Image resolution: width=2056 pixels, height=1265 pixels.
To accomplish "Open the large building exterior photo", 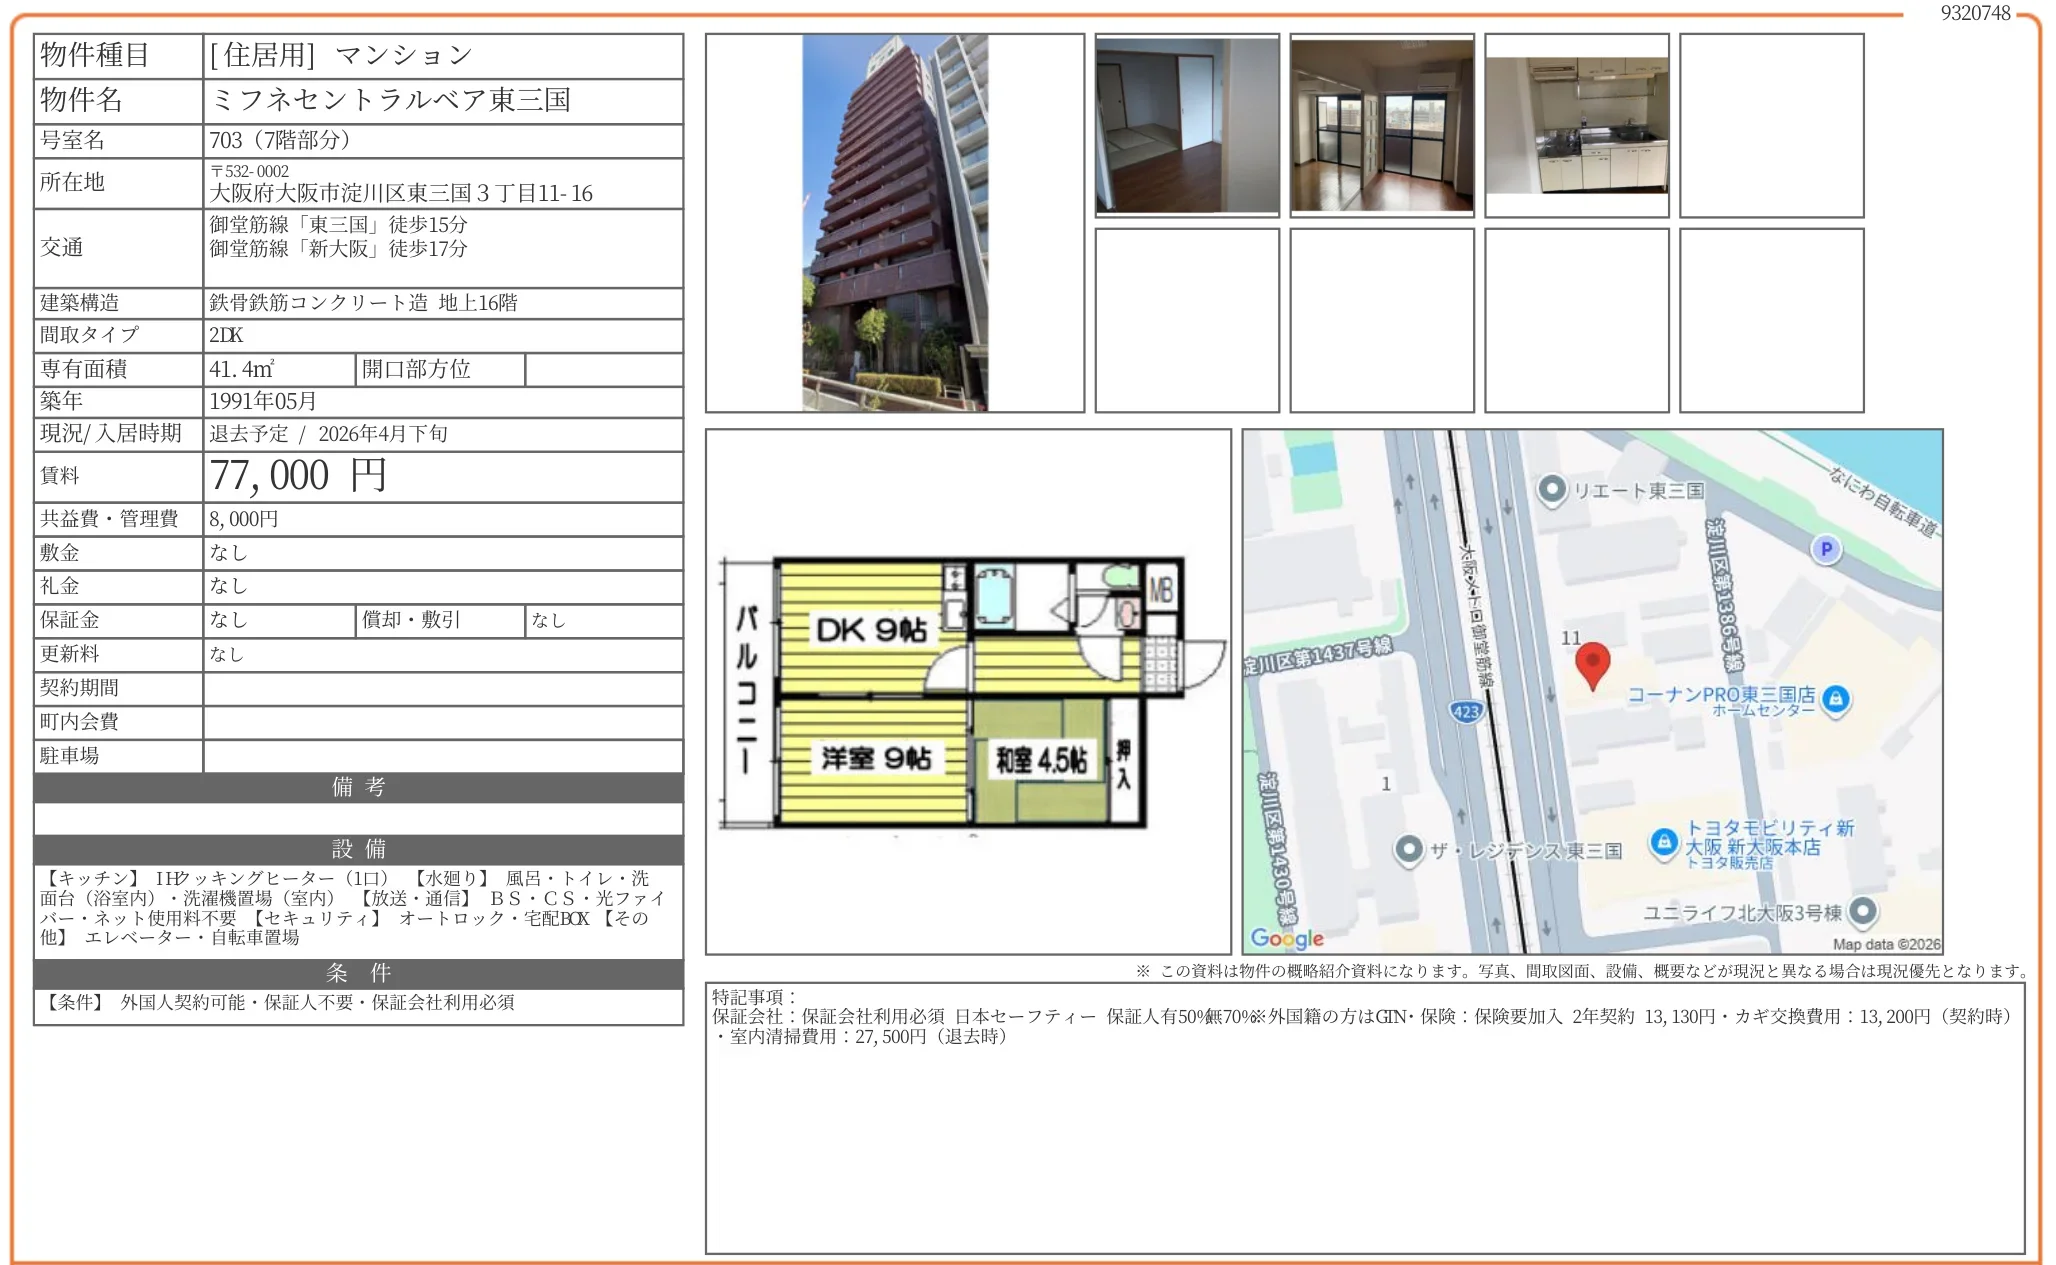I will (x=894, y=223).
